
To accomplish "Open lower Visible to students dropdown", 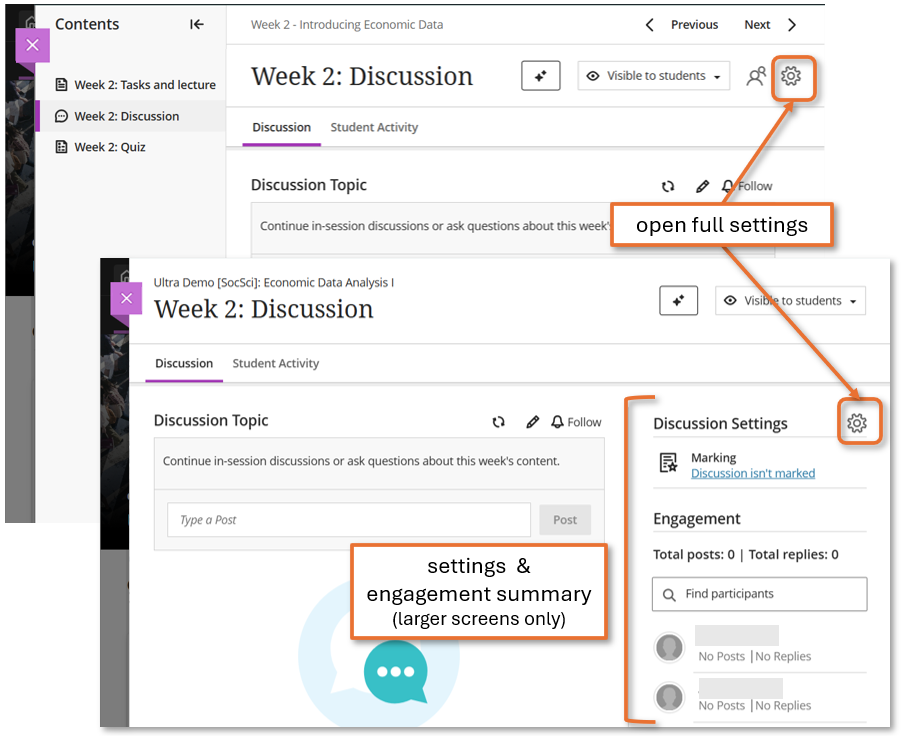I will [x=790, y=301].
